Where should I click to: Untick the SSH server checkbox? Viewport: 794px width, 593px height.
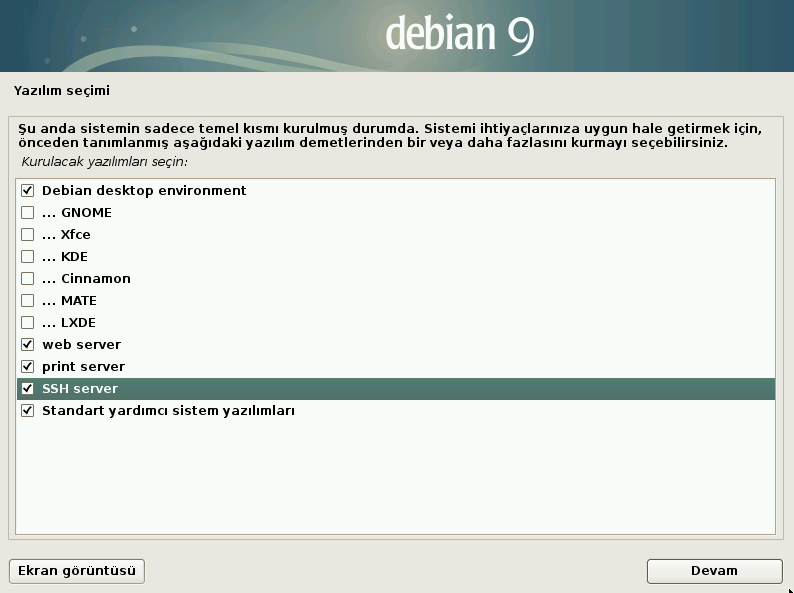tap(27, 388)
